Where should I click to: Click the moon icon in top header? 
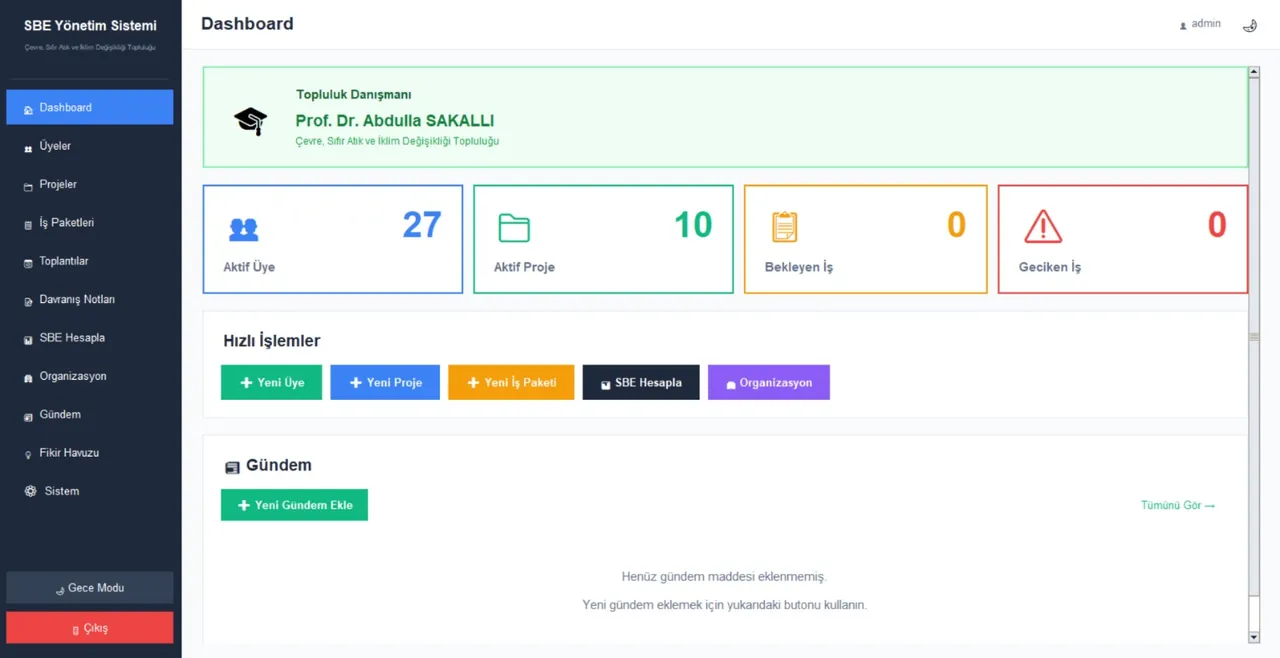[1249, 25]
